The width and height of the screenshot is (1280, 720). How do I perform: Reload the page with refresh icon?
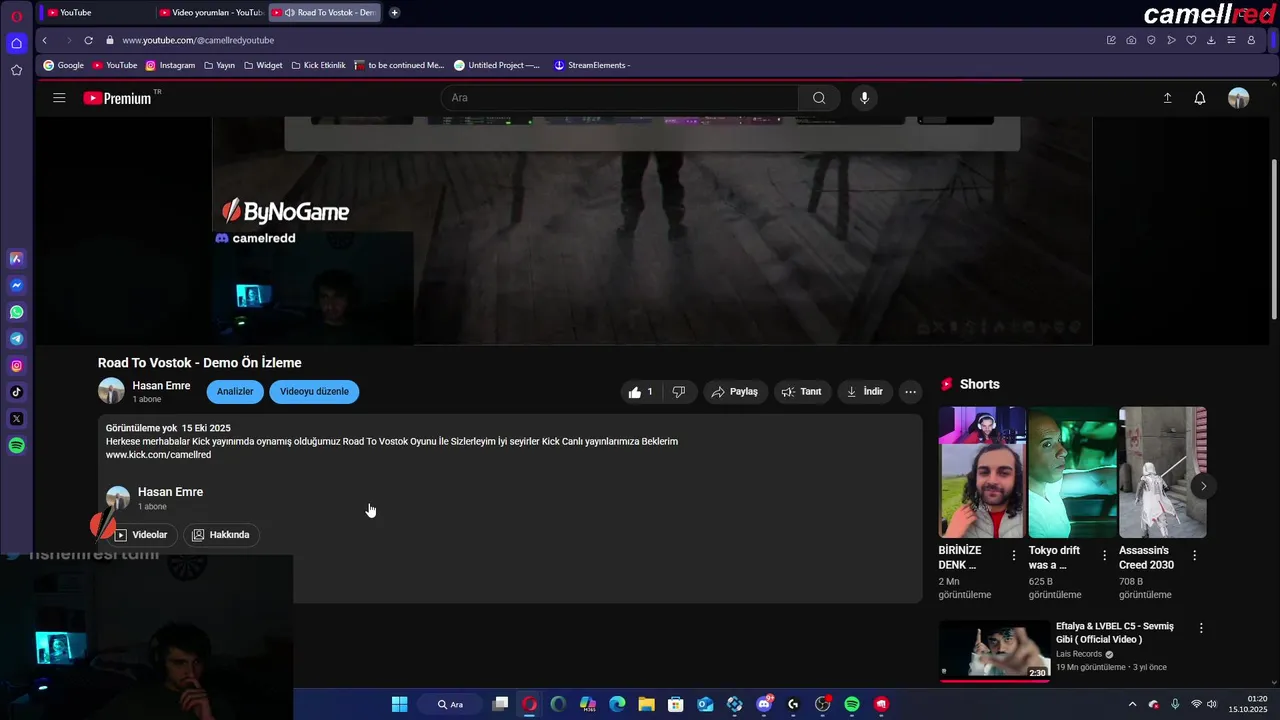[88, 40]
